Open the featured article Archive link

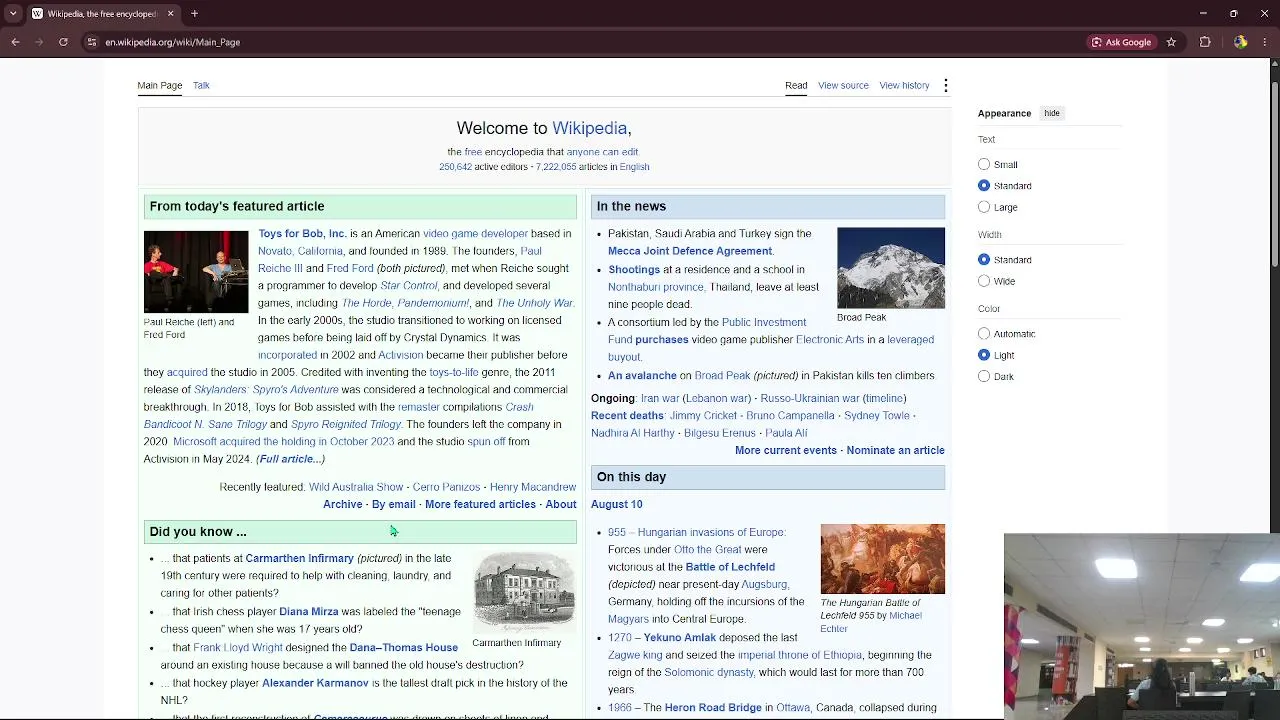point(342,504)
